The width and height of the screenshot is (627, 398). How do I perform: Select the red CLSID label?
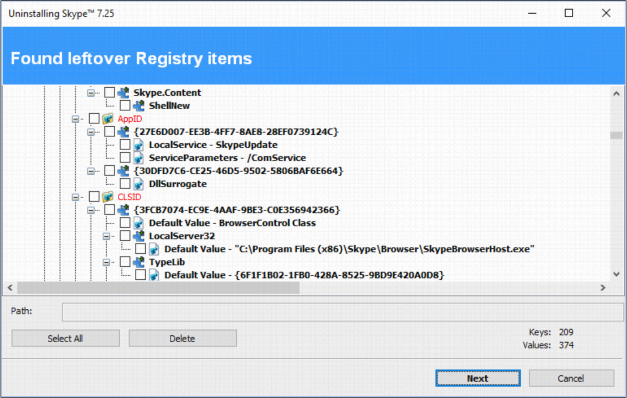[x=129, y=197]
